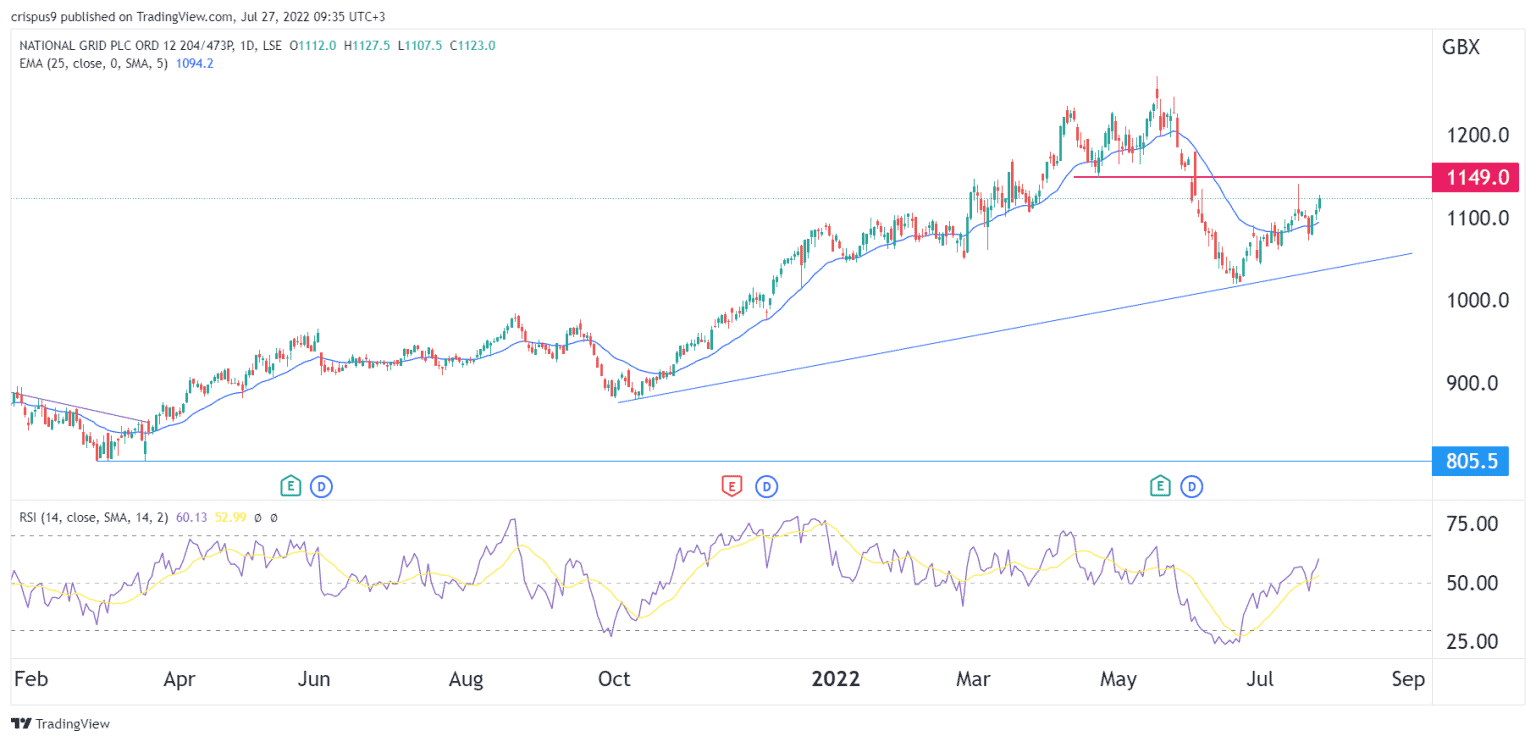The width and height of the screenshot is (1536, 742).
Task: Click the "2022" label on the time axis
Action: pos(837,679)
